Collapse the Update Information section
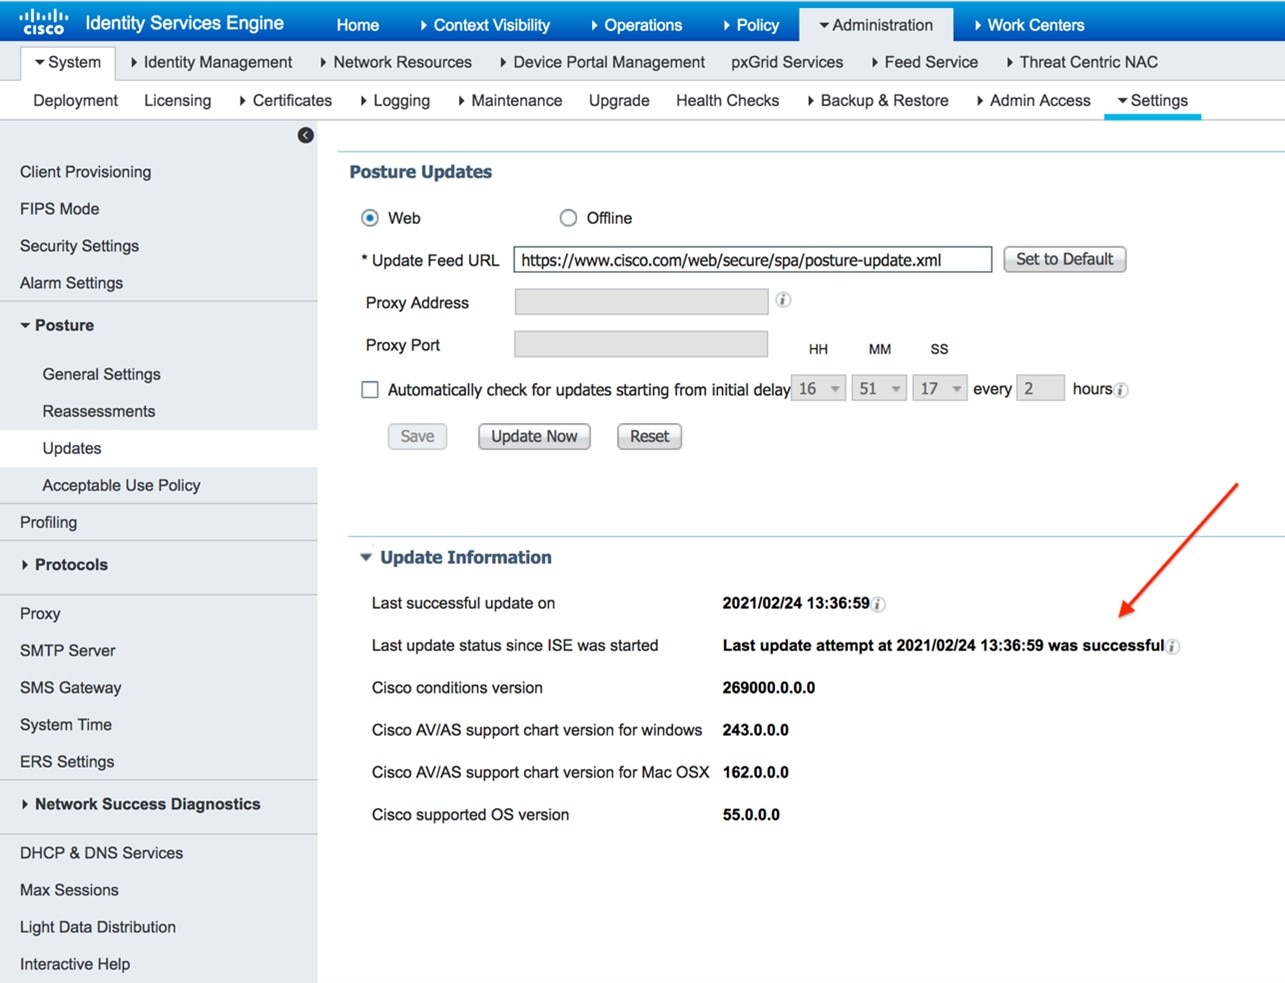This screenshot has height=983, width=1285. (366, 557)
